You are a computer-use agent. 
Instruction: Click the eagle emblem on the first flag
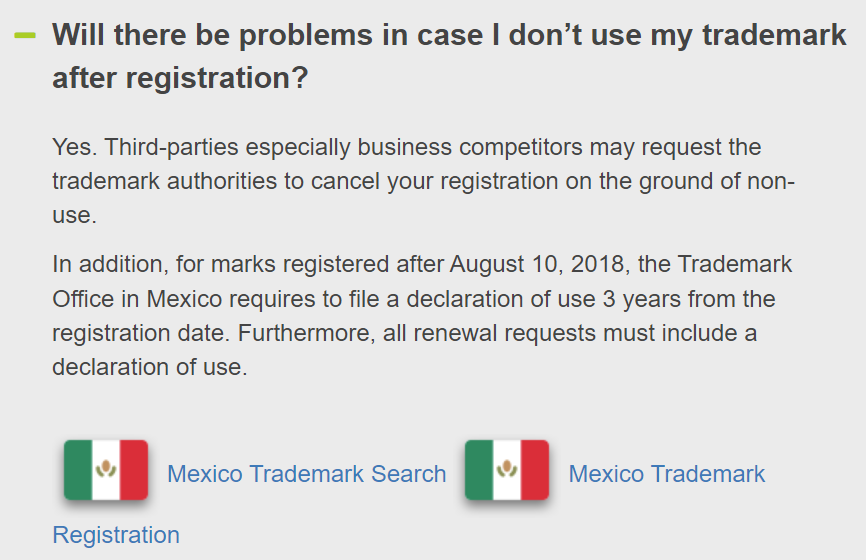pyautogui.click(x=105, y=469)
